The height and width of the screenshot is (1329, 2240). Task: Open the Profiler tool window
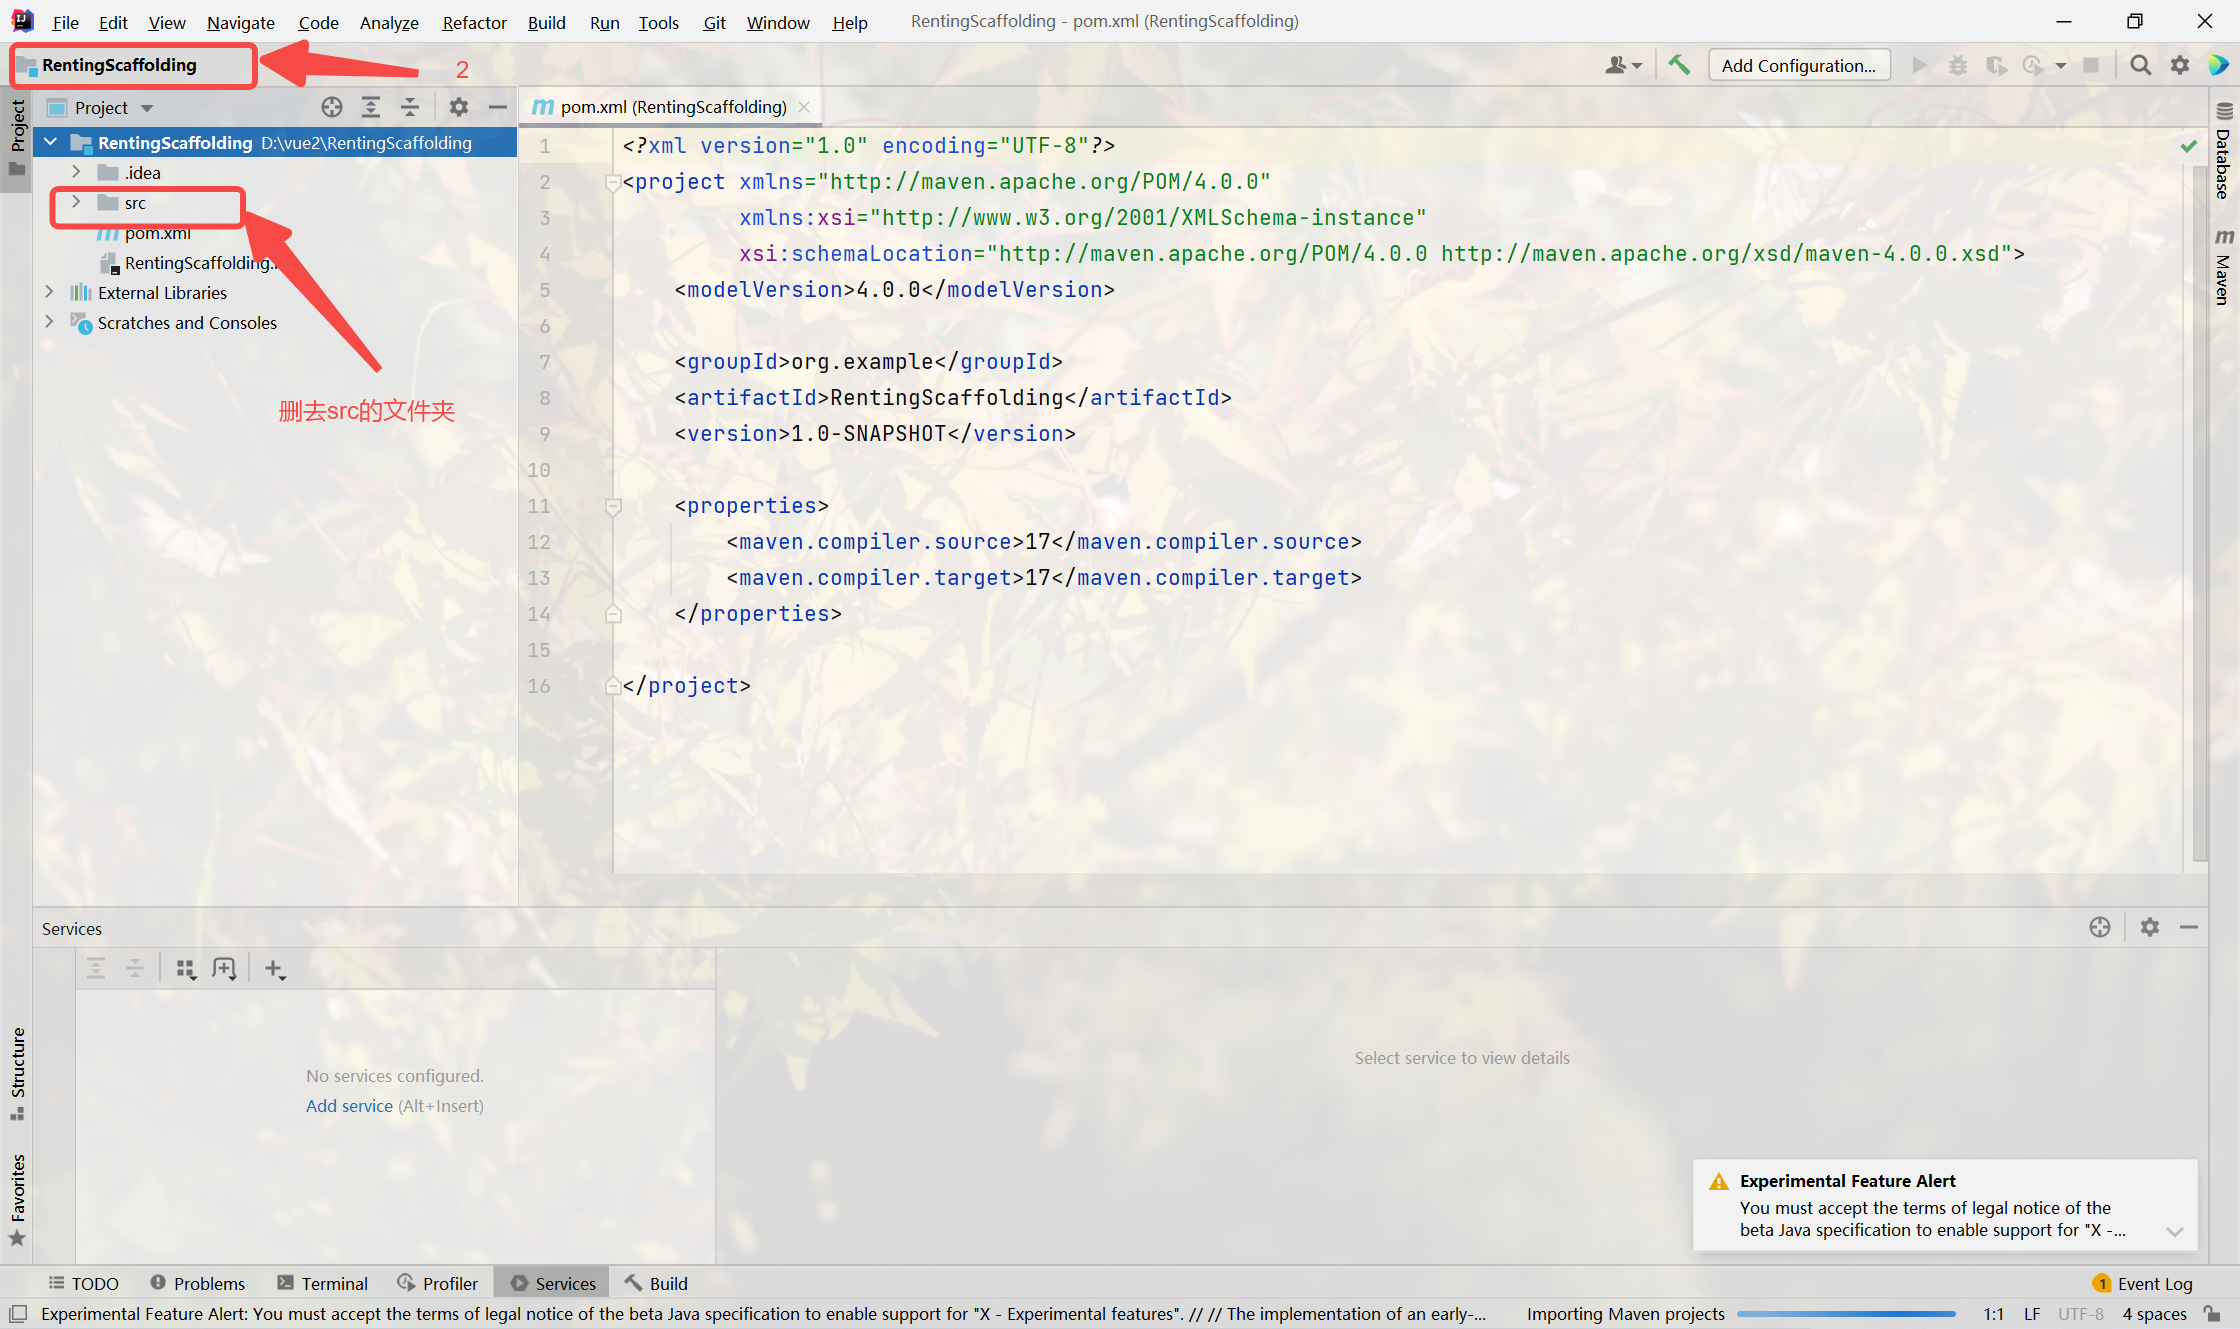pyautogui.click(x=438, y=1283)
